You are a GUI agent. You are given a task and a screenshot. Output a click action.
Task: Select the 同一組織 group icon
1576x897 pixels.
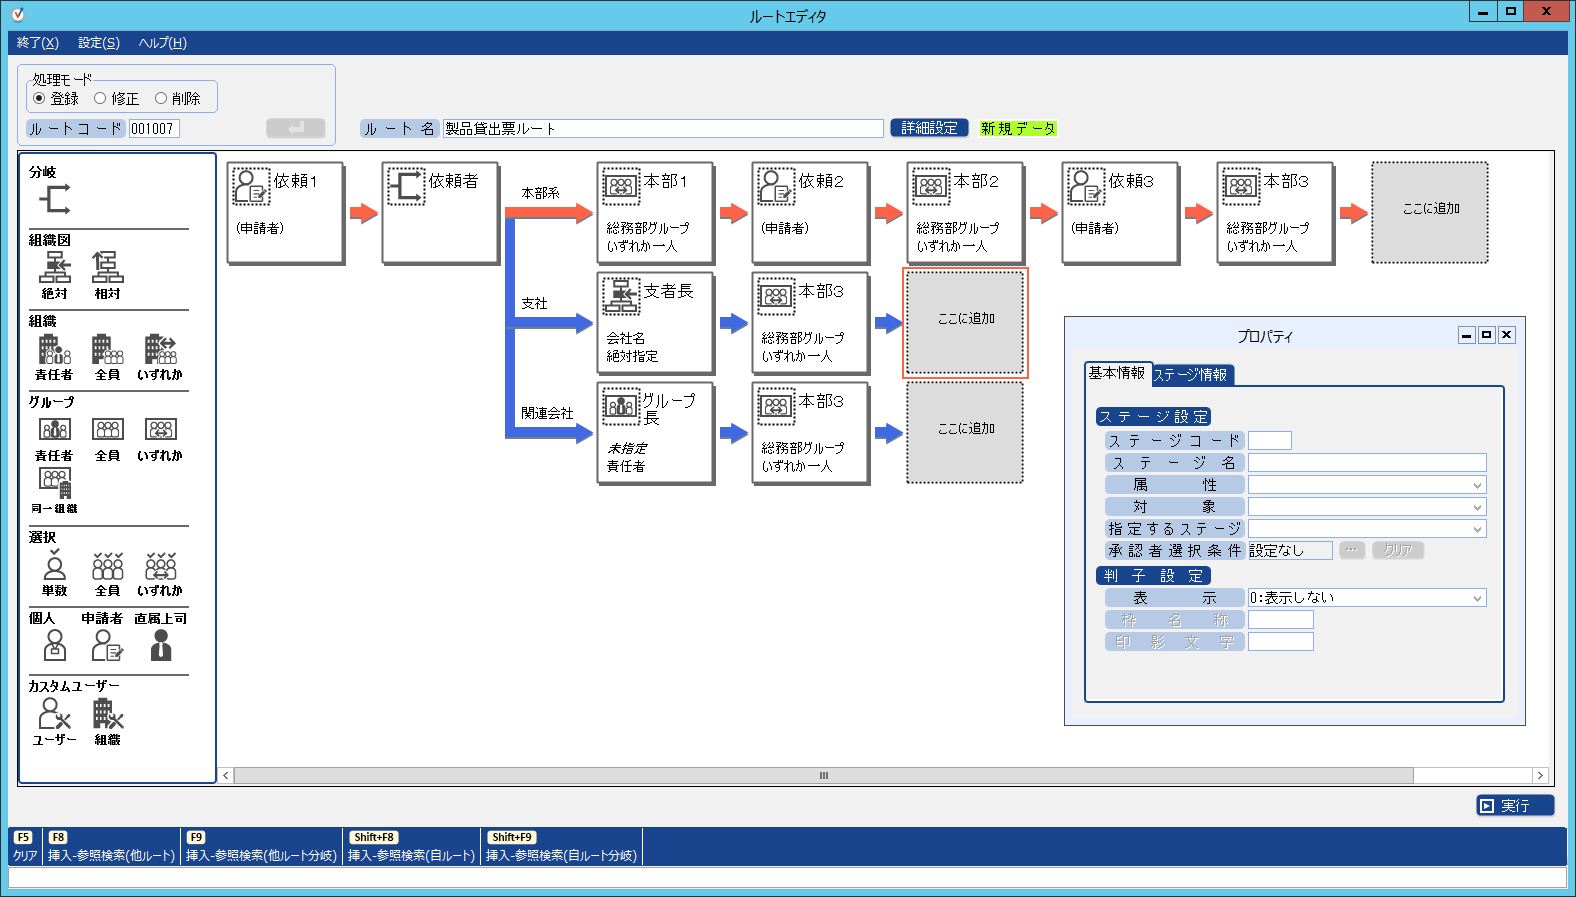55,484
